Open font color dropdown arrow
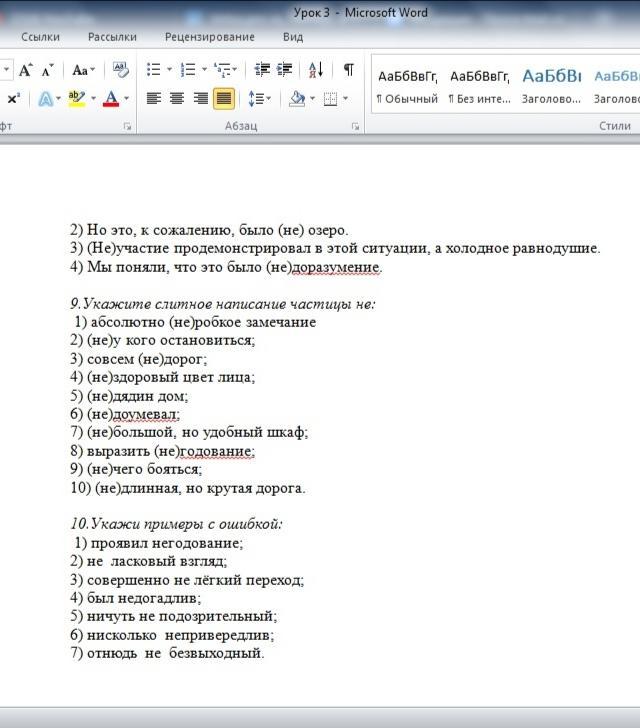The height and width of the screenshot is (728, 640). 126,98
